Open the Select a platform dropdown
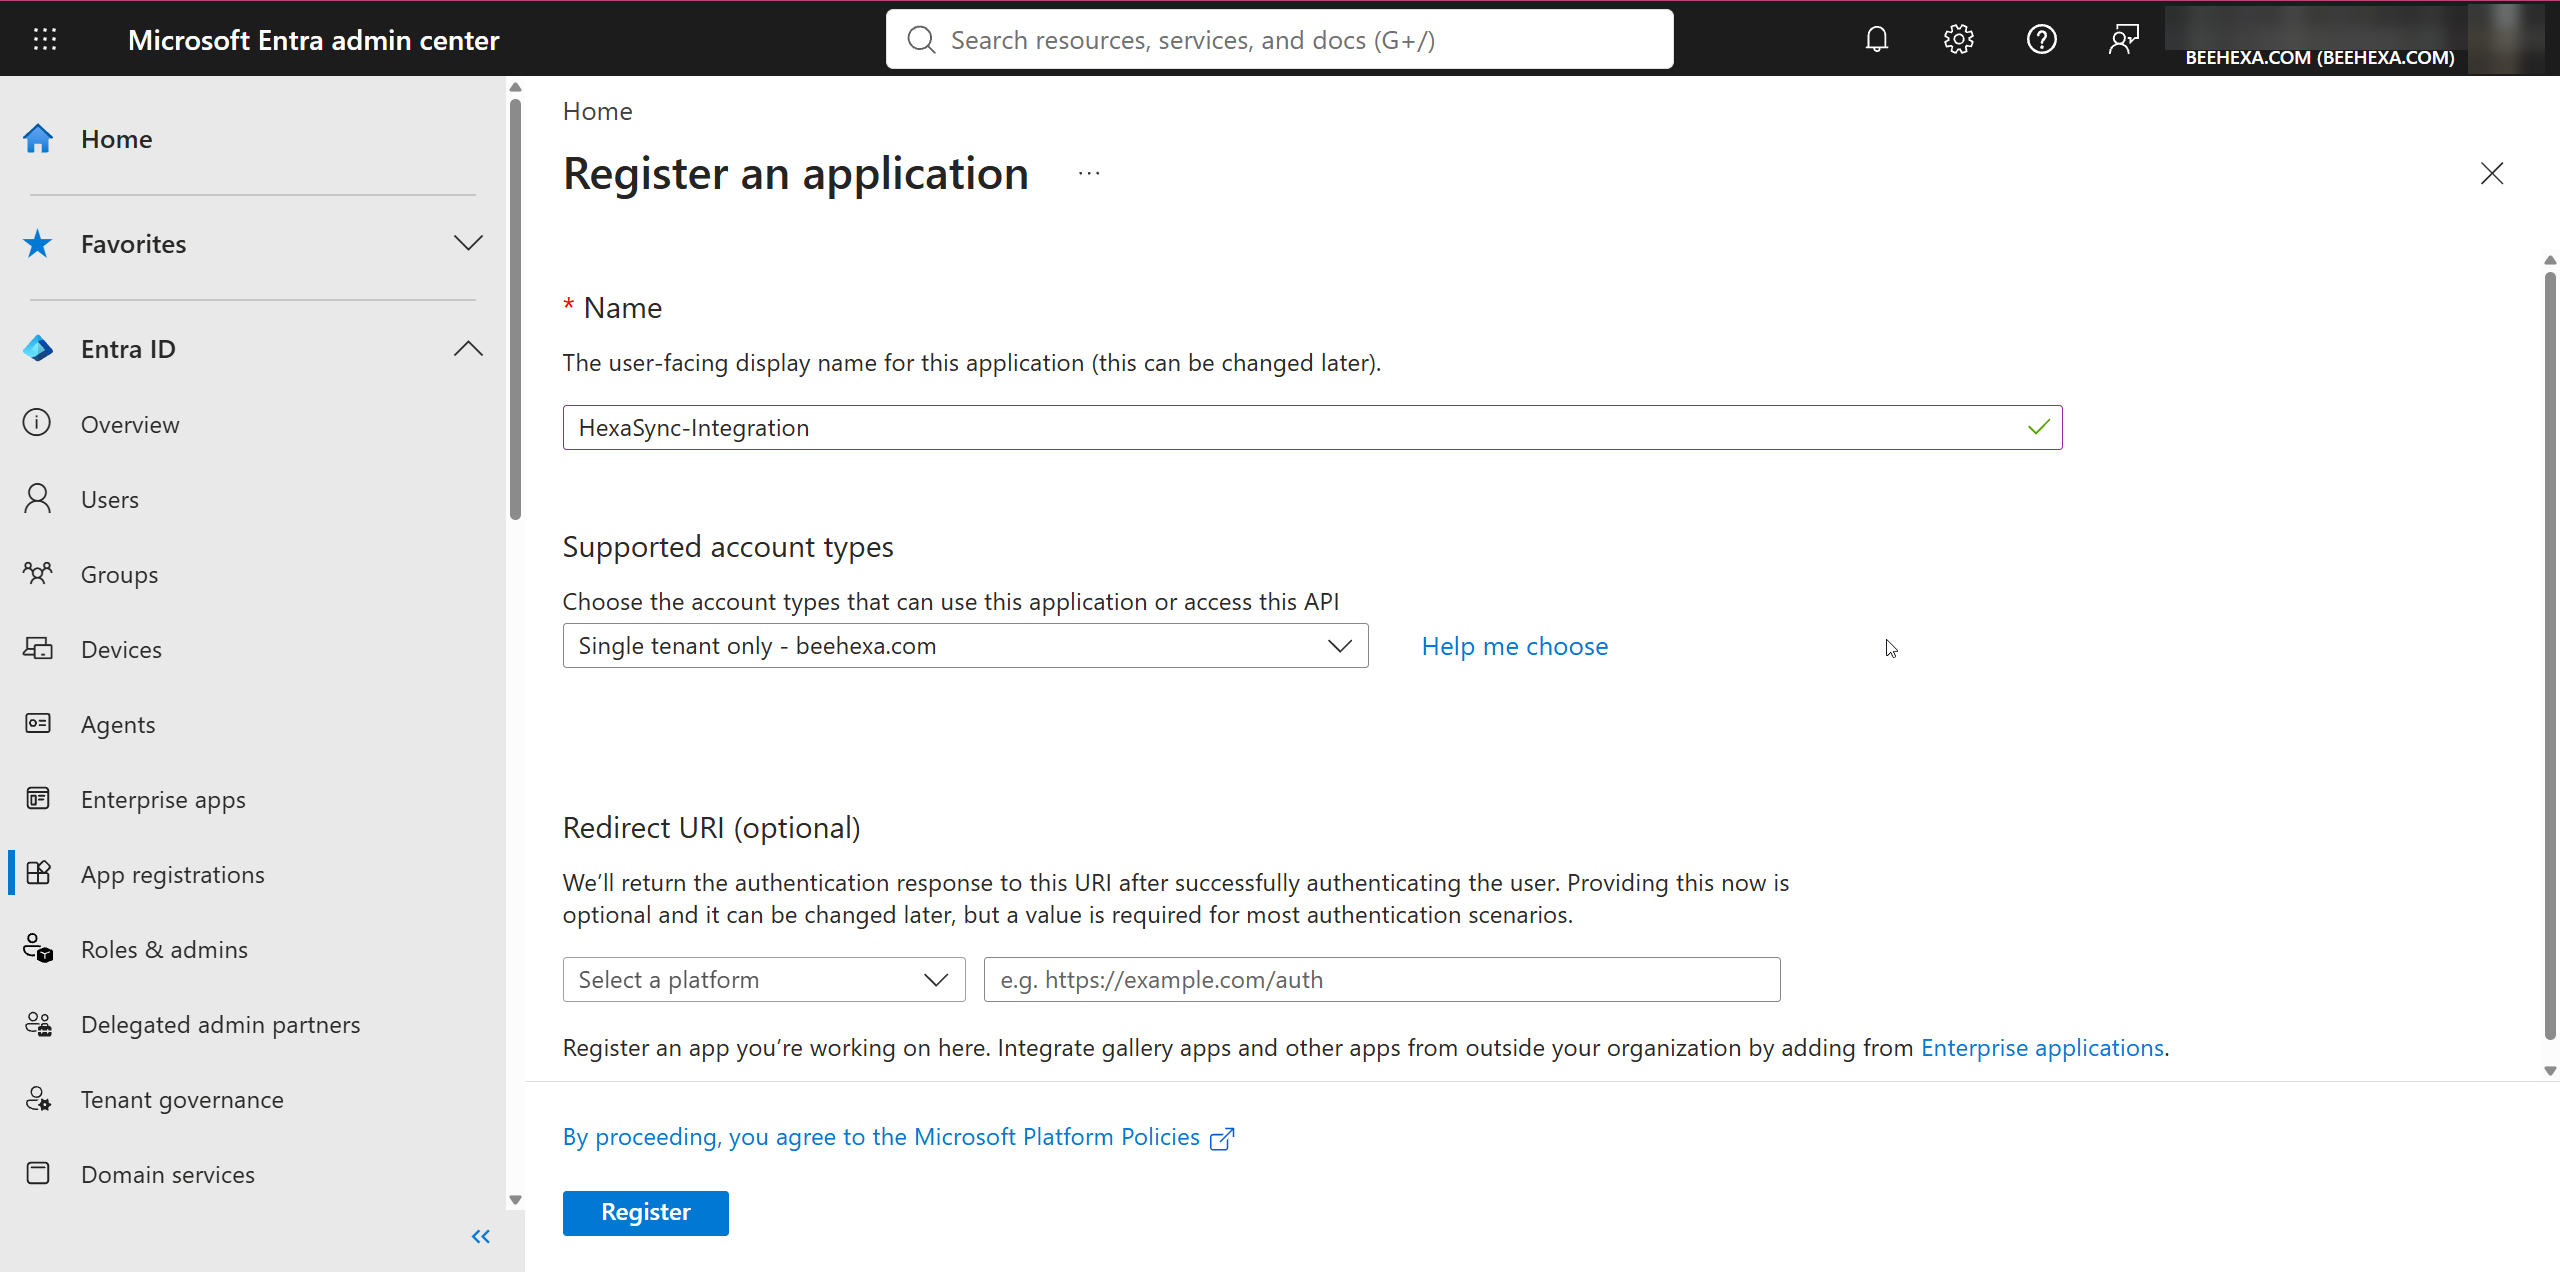Screen dimensions: 2560x1272 click(764, 980)
